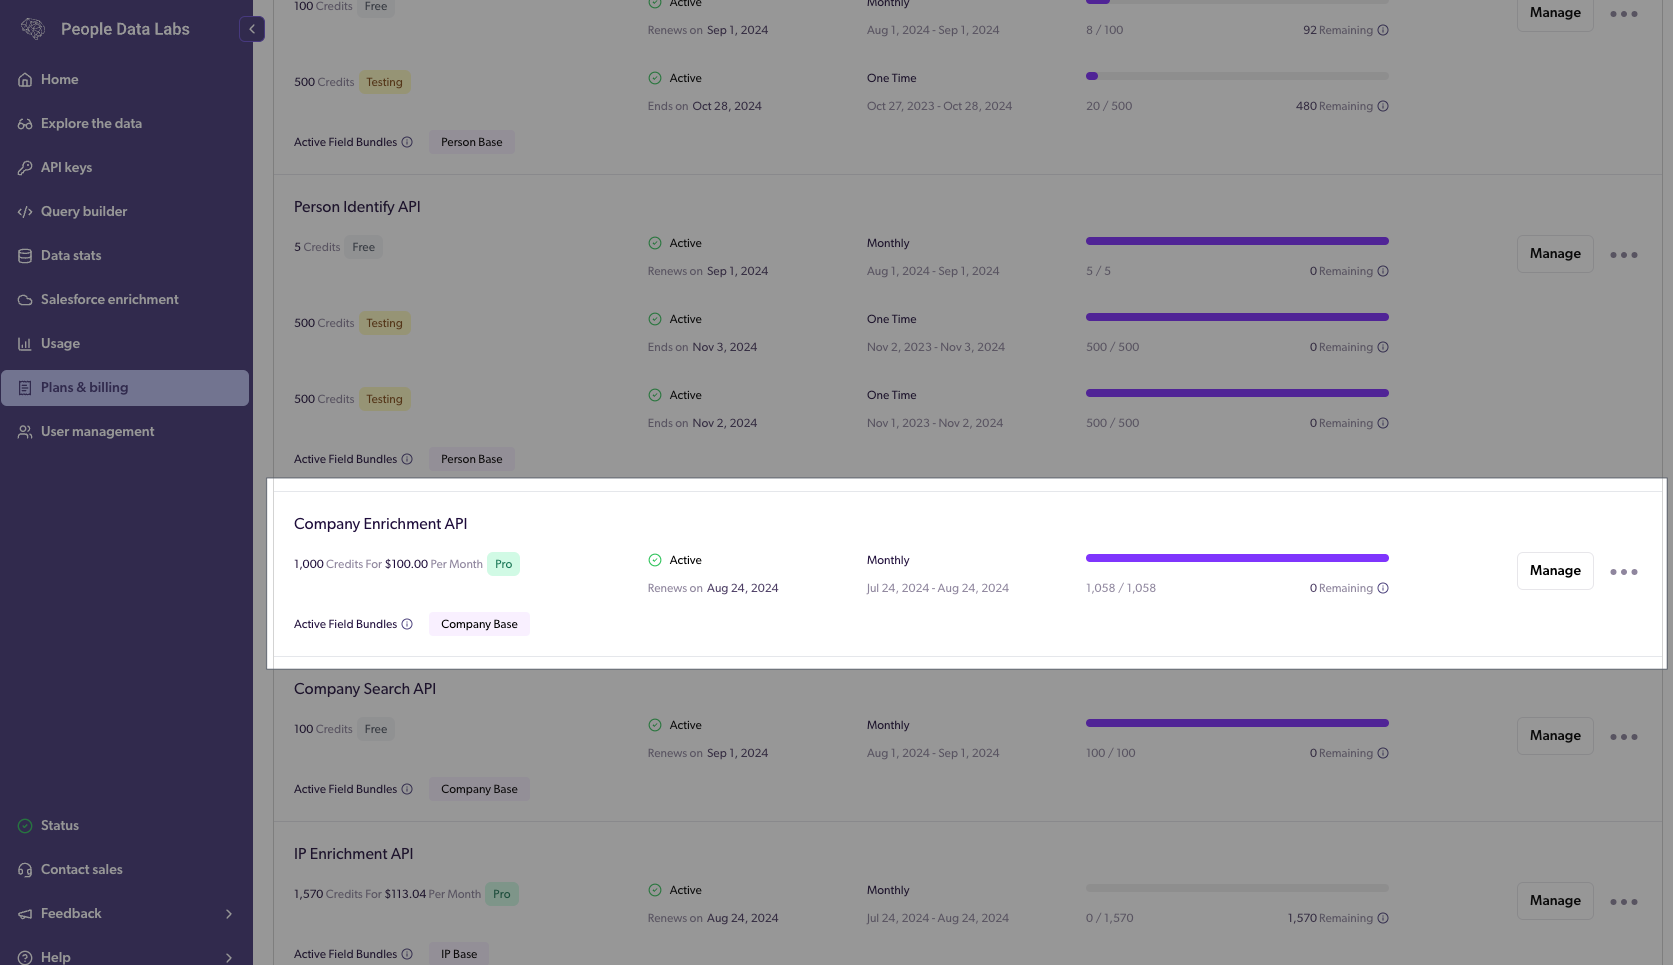Click the Pro badge on Company Enrichment plan

point(503,564)
